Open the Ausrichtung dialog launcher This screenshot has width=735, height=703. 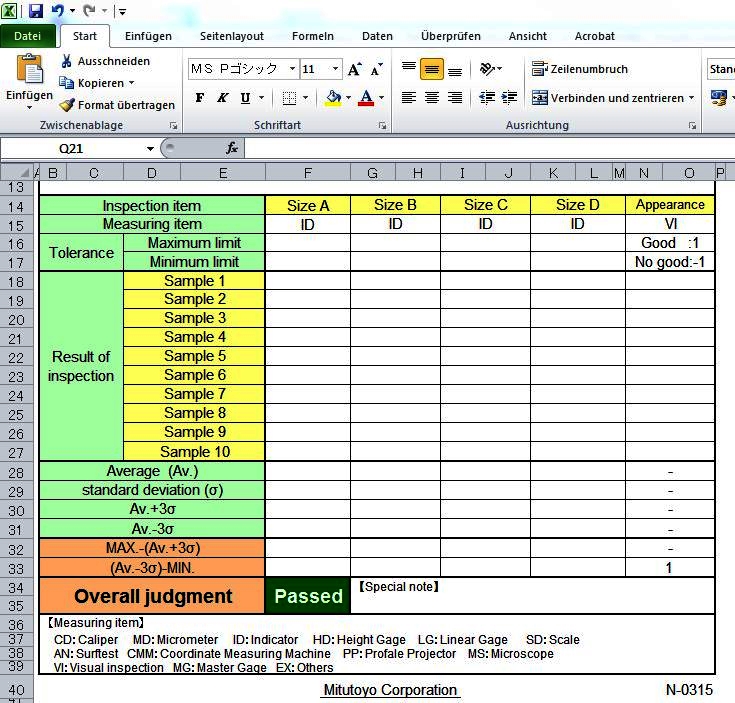(x=692, y=126)
